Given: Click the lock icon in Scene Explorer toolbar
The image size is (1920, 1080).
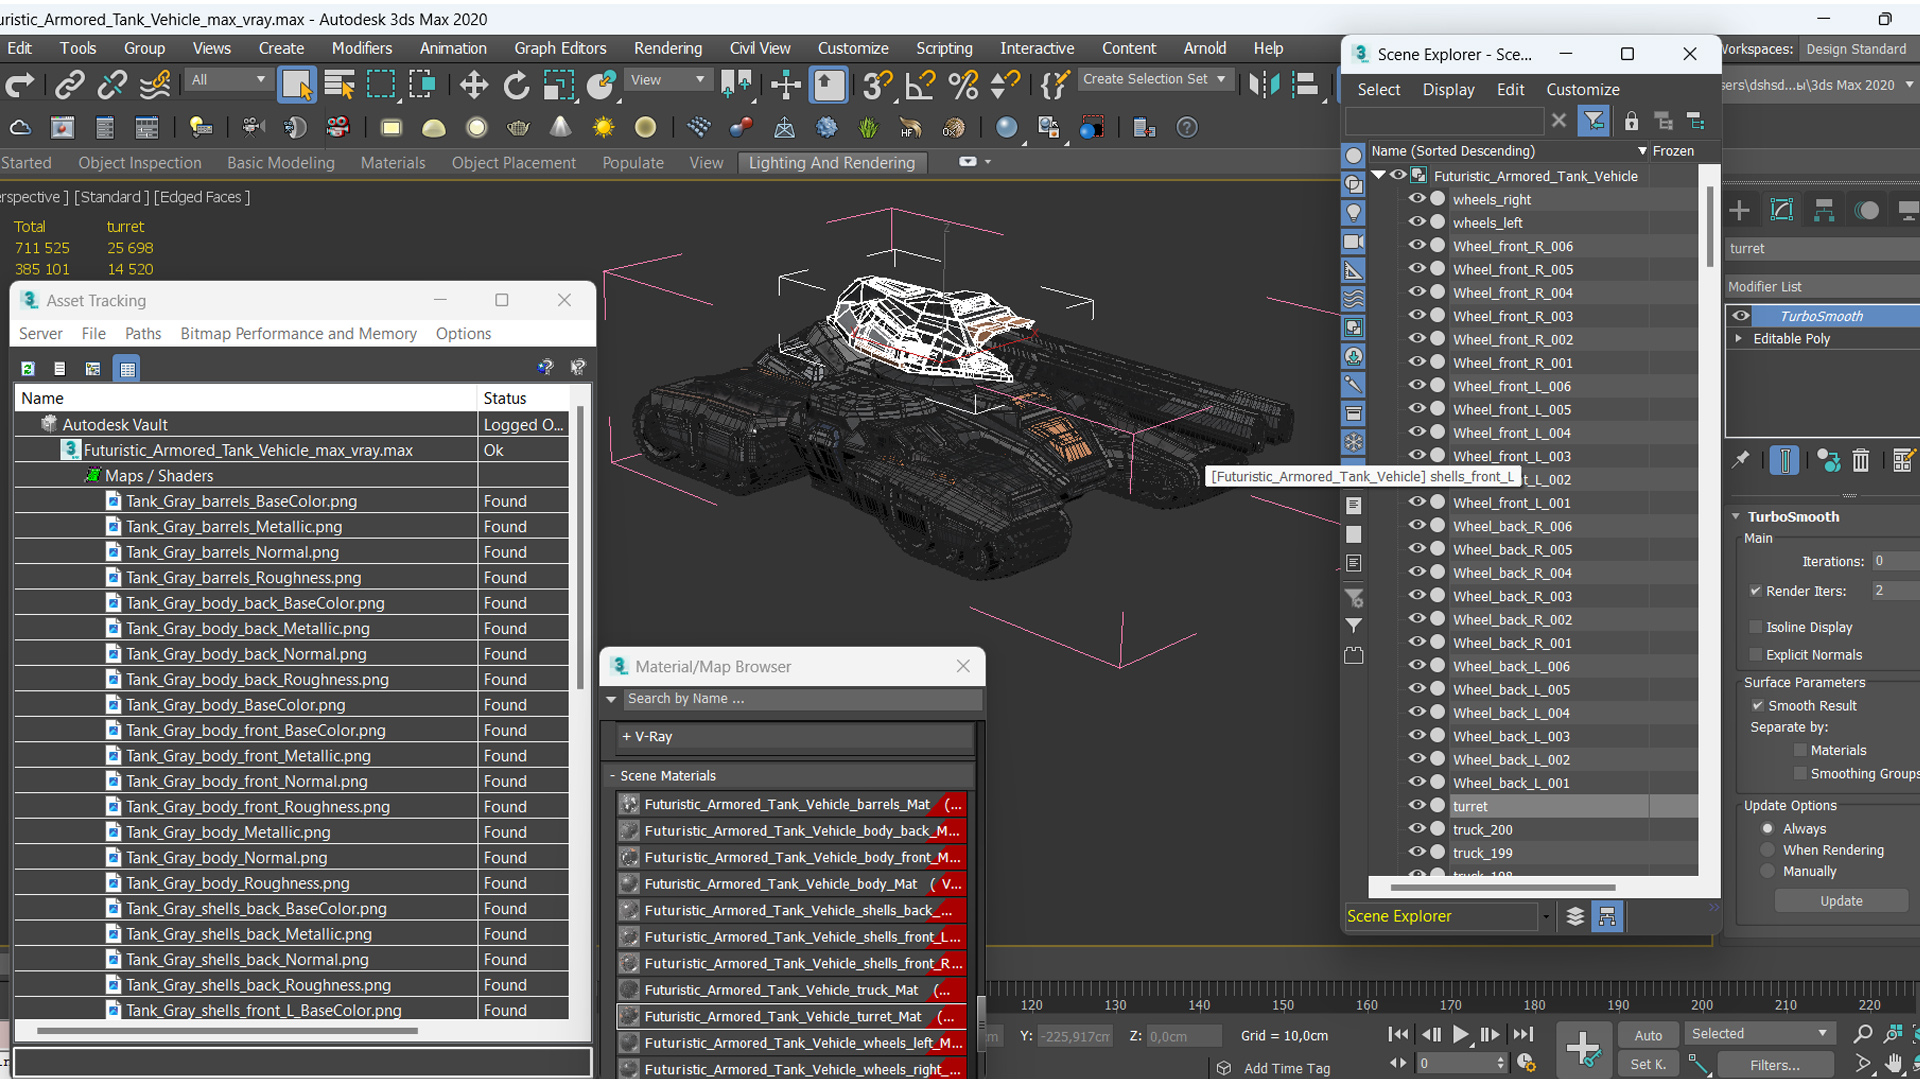Looking at the screenshot, I should tap(1631, 121).
